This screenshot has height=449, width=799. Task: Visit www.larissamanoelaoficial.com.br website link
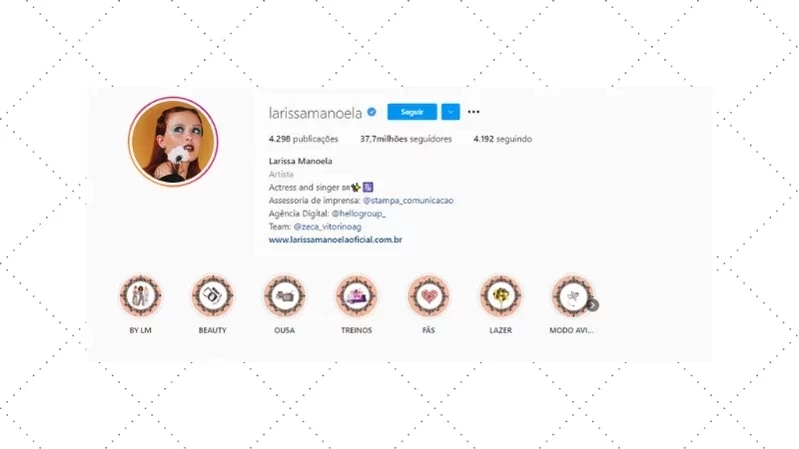click(x=335, y=240)
